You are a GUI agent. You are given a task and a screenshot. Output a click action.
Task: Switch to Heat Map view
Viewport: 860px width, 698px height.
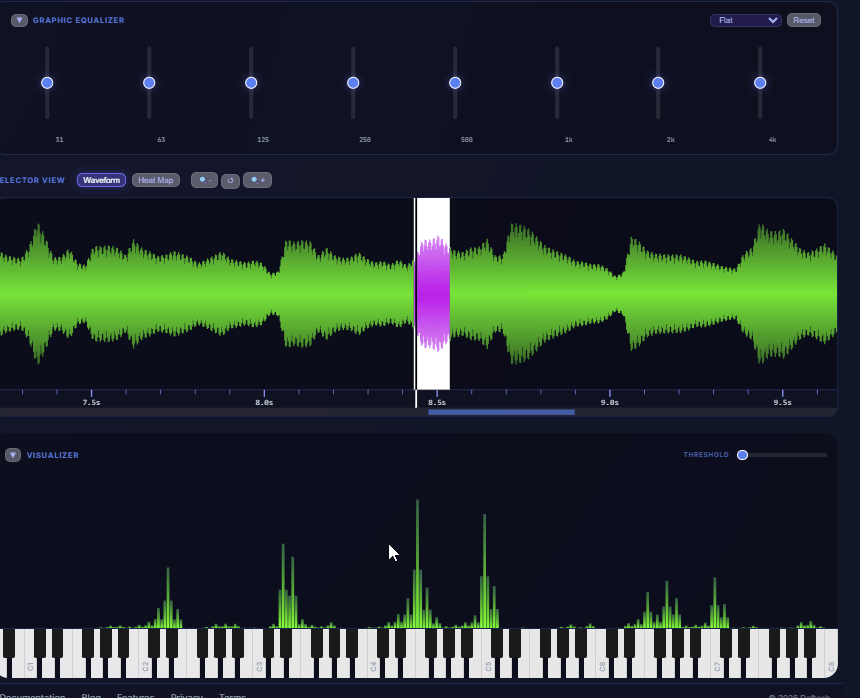pos(155,181)
